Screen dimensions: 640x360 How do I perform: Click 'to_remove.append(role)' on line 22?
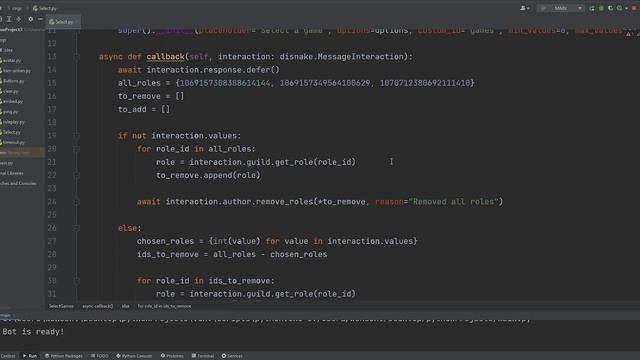208,175
